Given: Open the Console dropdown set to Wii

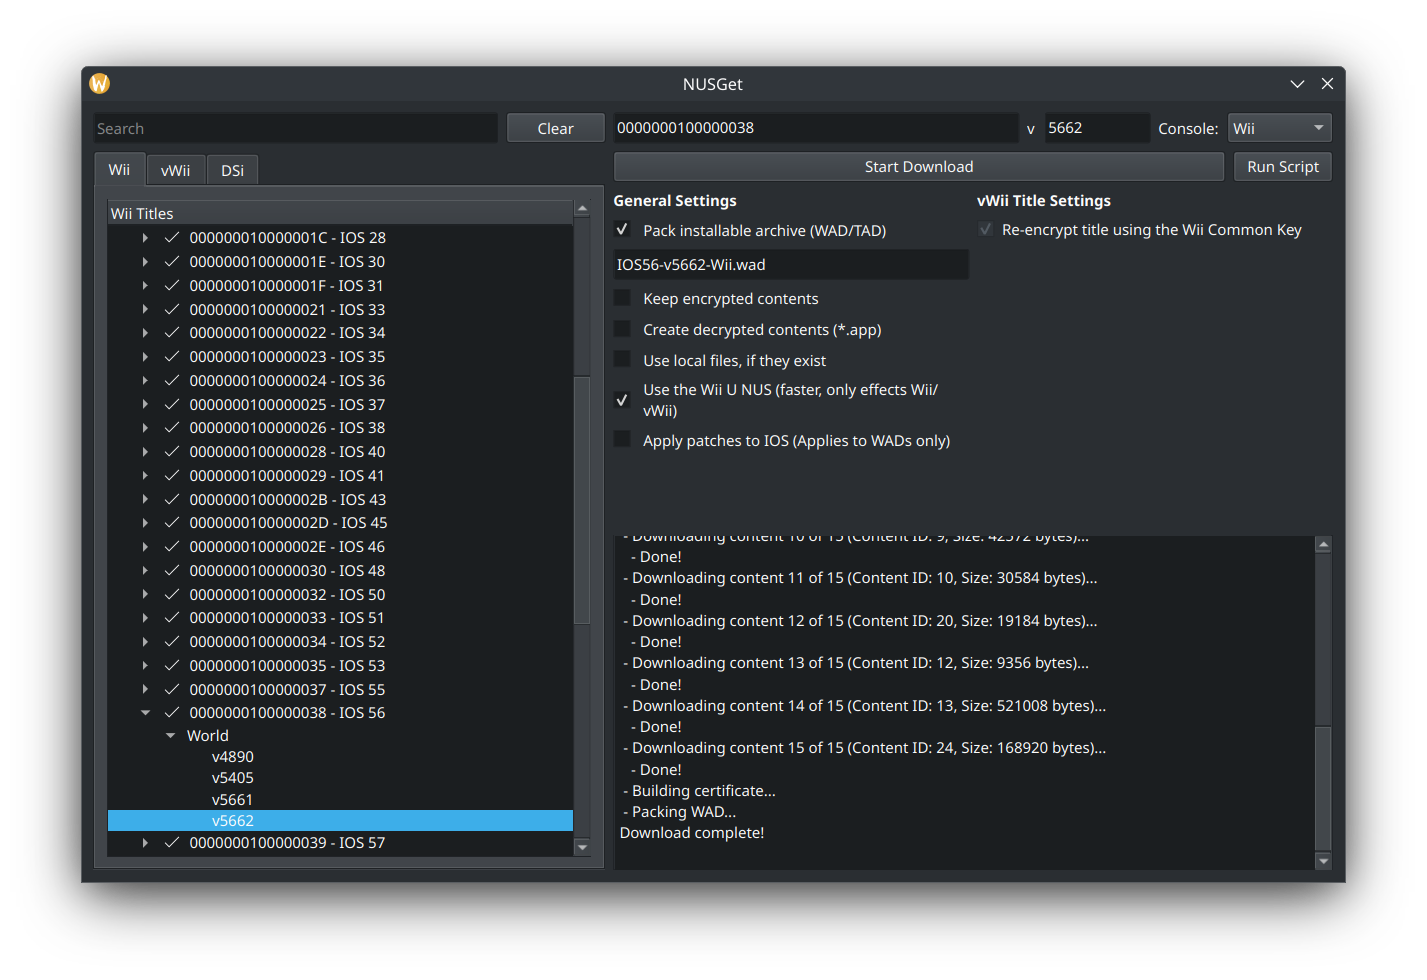Looking at the screenshot, I should (1279, 128).
